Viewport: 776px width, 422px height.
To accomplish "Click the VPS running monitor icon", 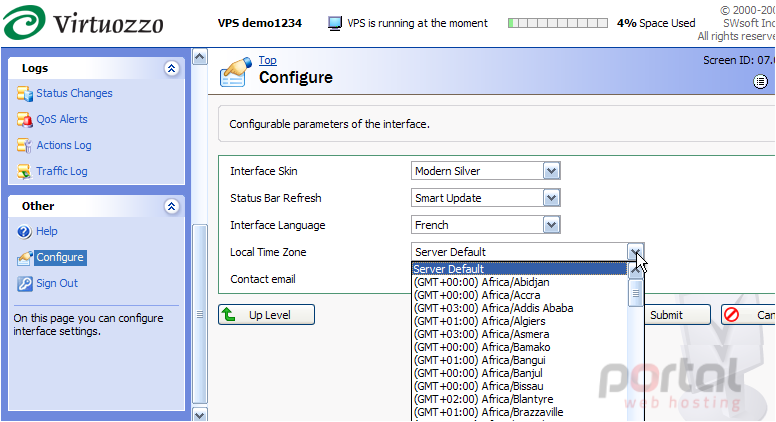I will (x=335, y=23).
